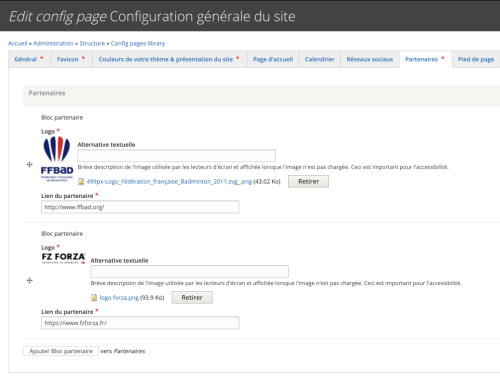The height and width of the screenshot is (376, 500).
Task: Click the FZ Forza logo thumbnail
Action: (x=63, y=258)
